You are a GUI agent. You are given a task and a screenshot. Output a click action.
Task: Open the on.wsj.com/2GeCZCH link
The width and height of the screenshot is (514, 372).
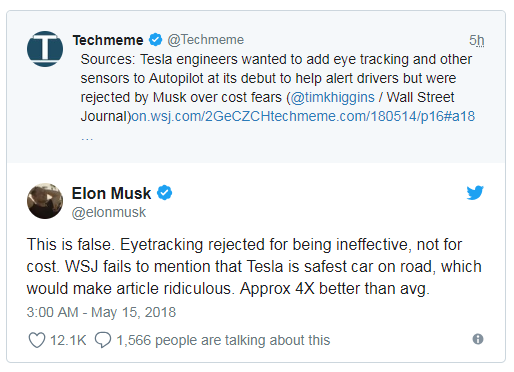coord(200,116)
